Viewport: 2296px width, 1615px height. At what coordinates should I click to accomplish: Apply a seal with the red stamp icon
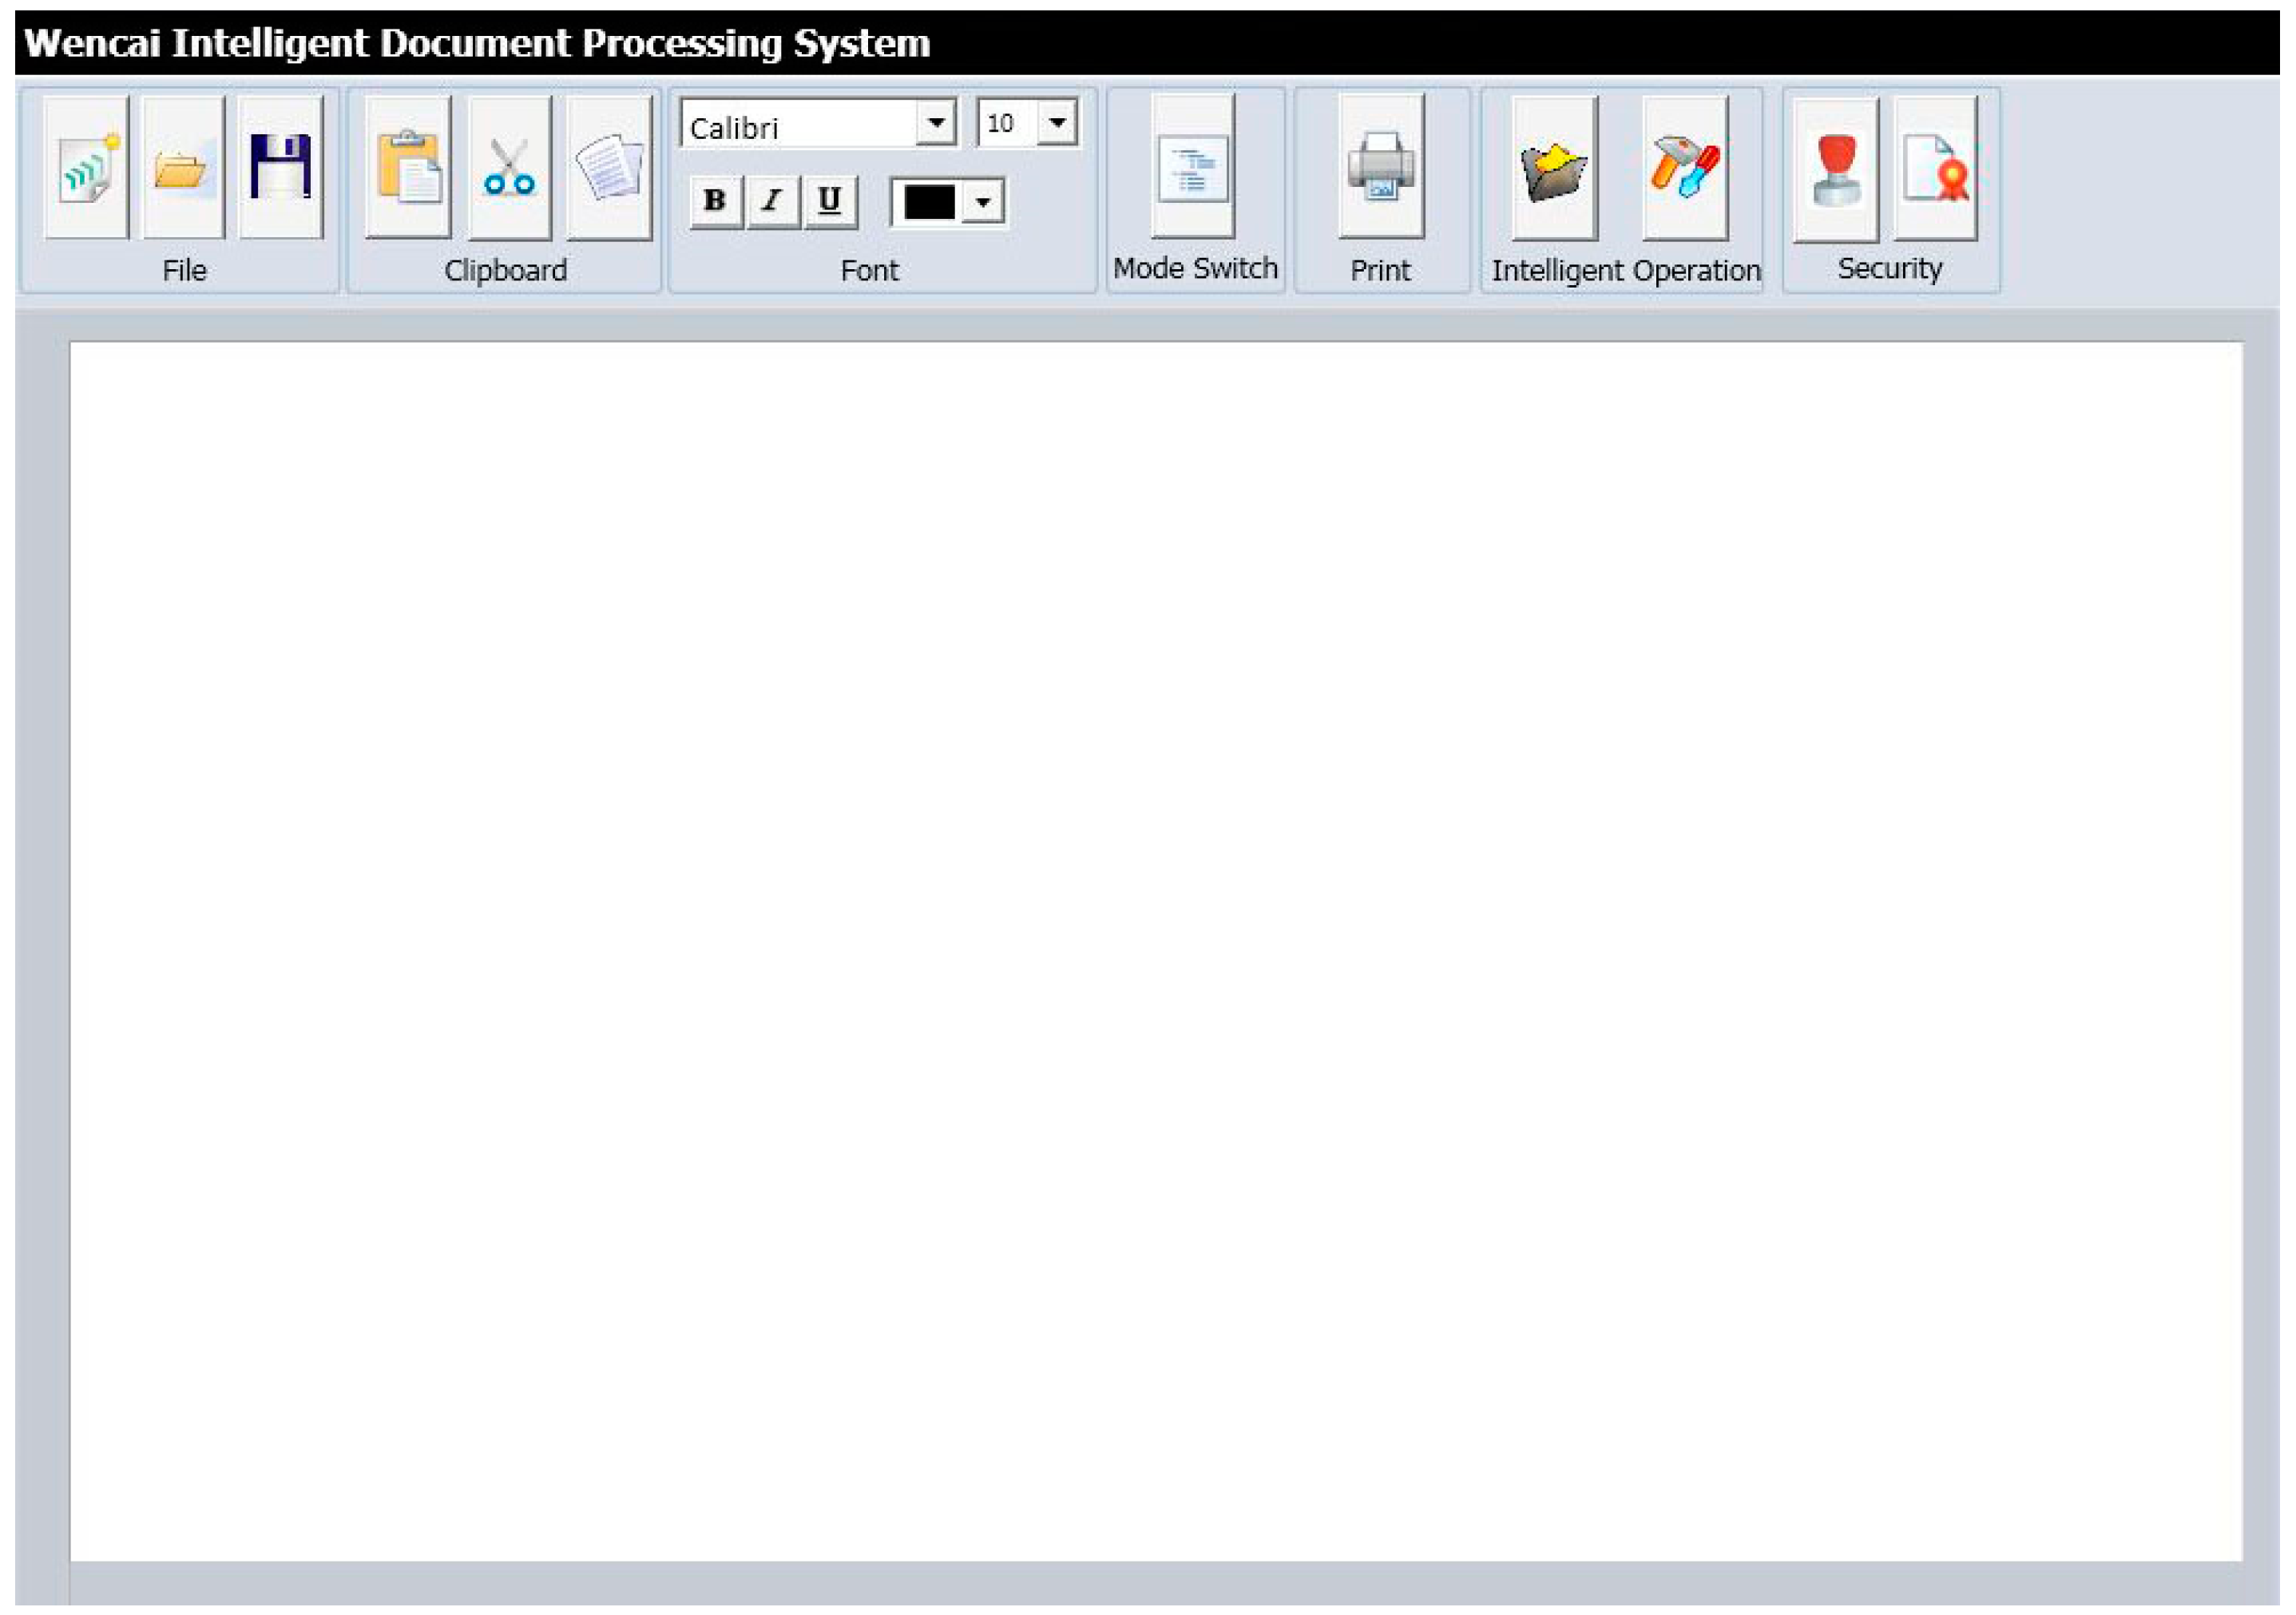point(1836,168)
